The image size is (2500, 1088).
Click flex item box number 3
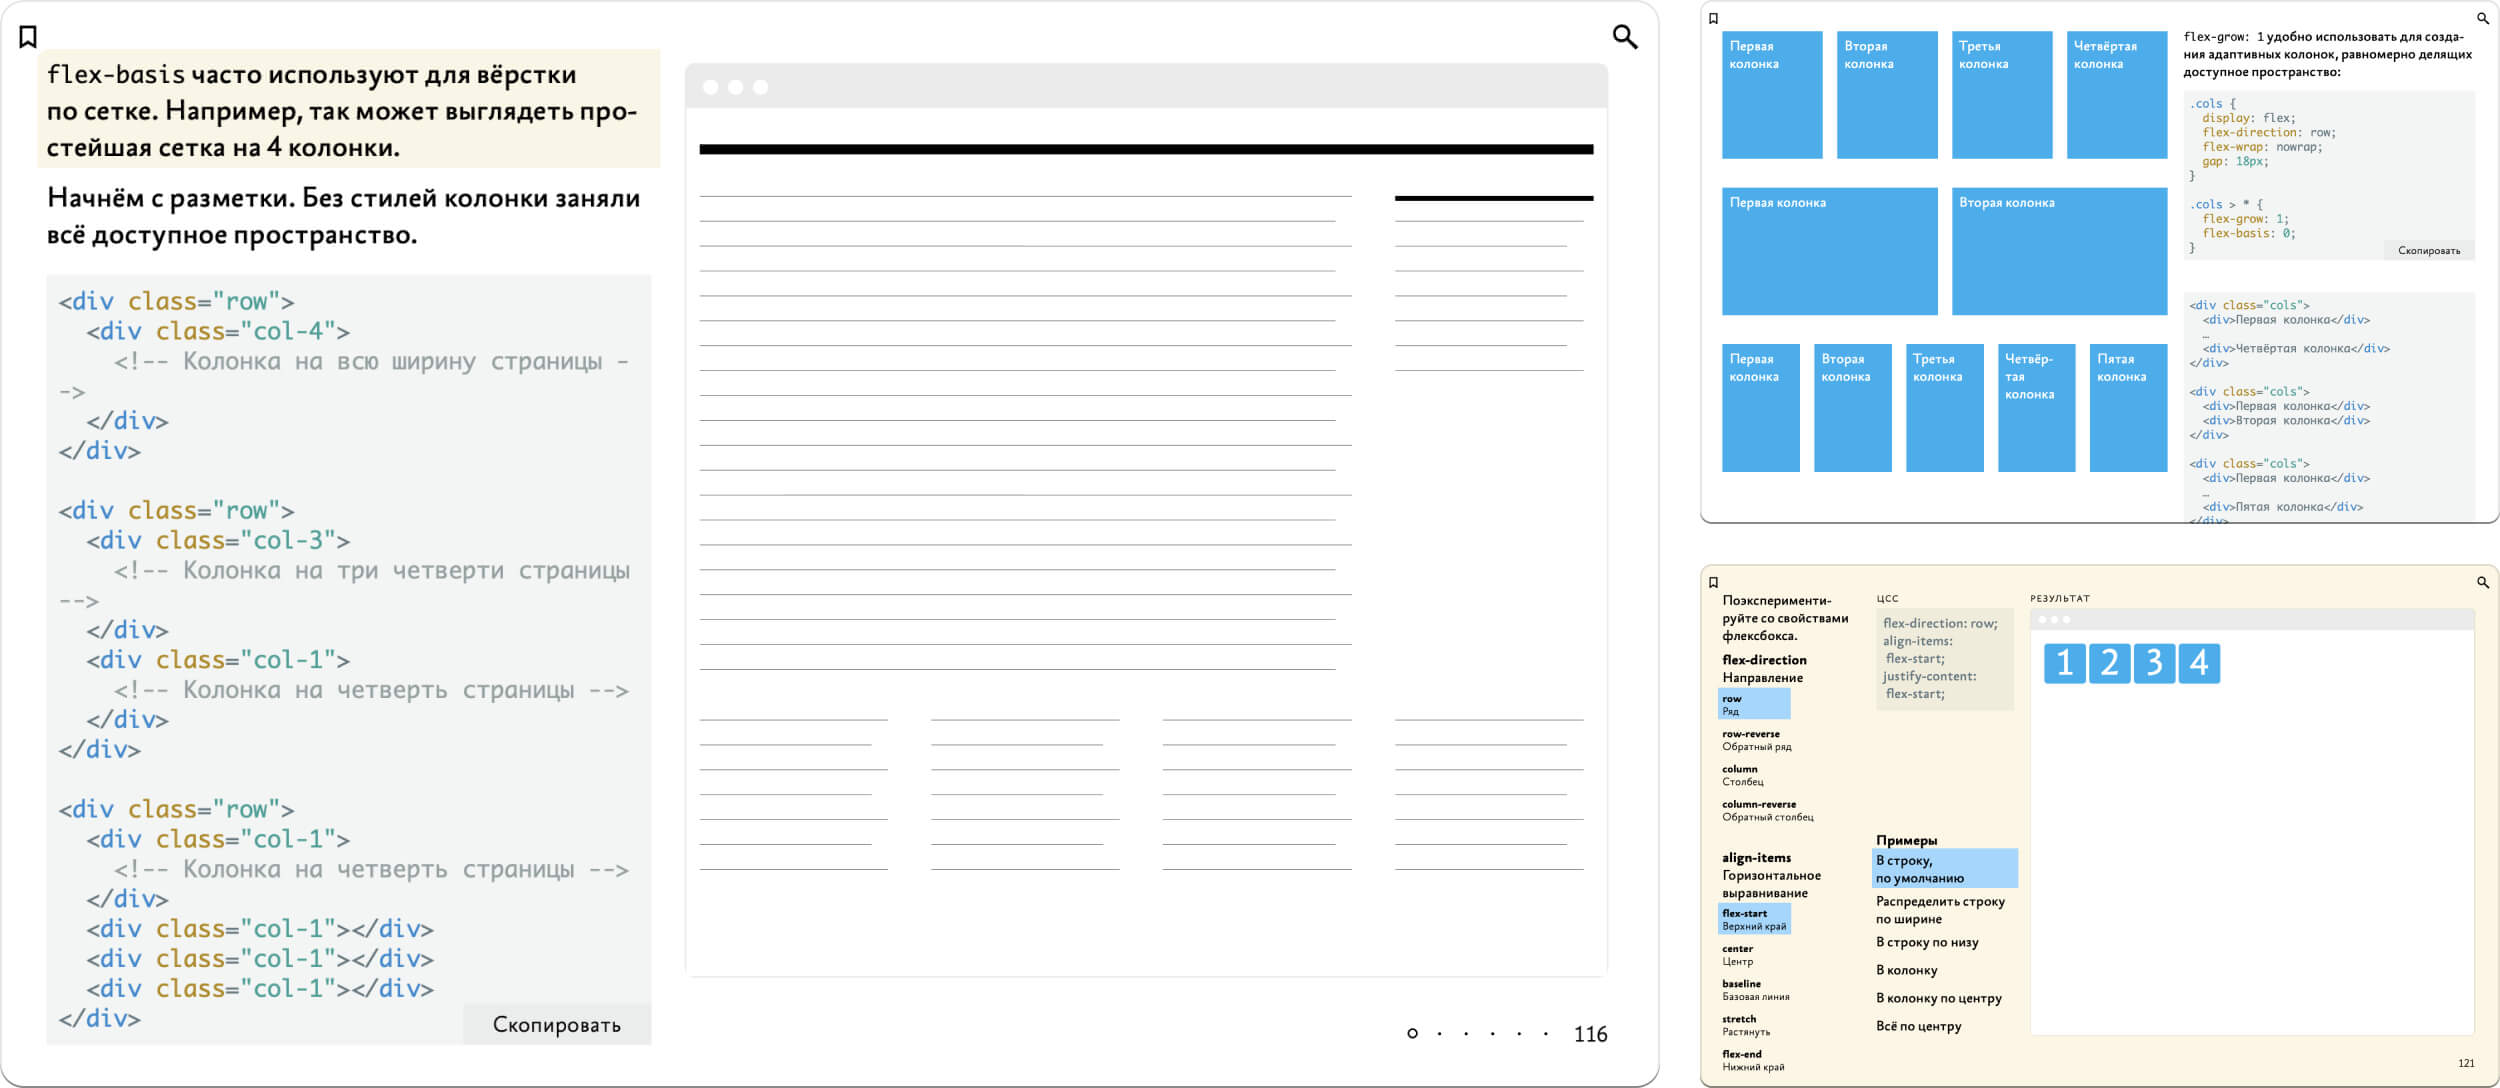coord(2154,663)
